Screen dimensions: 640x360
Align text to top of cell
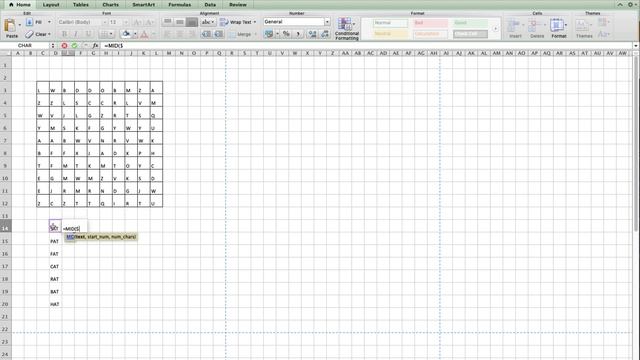167,22
